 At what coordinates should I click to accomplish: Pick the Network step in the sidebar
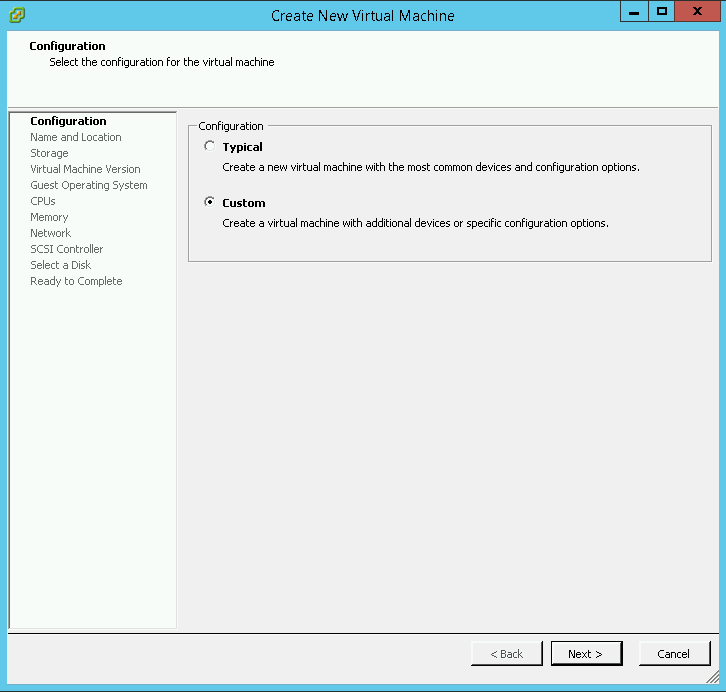tap(50, 233)
